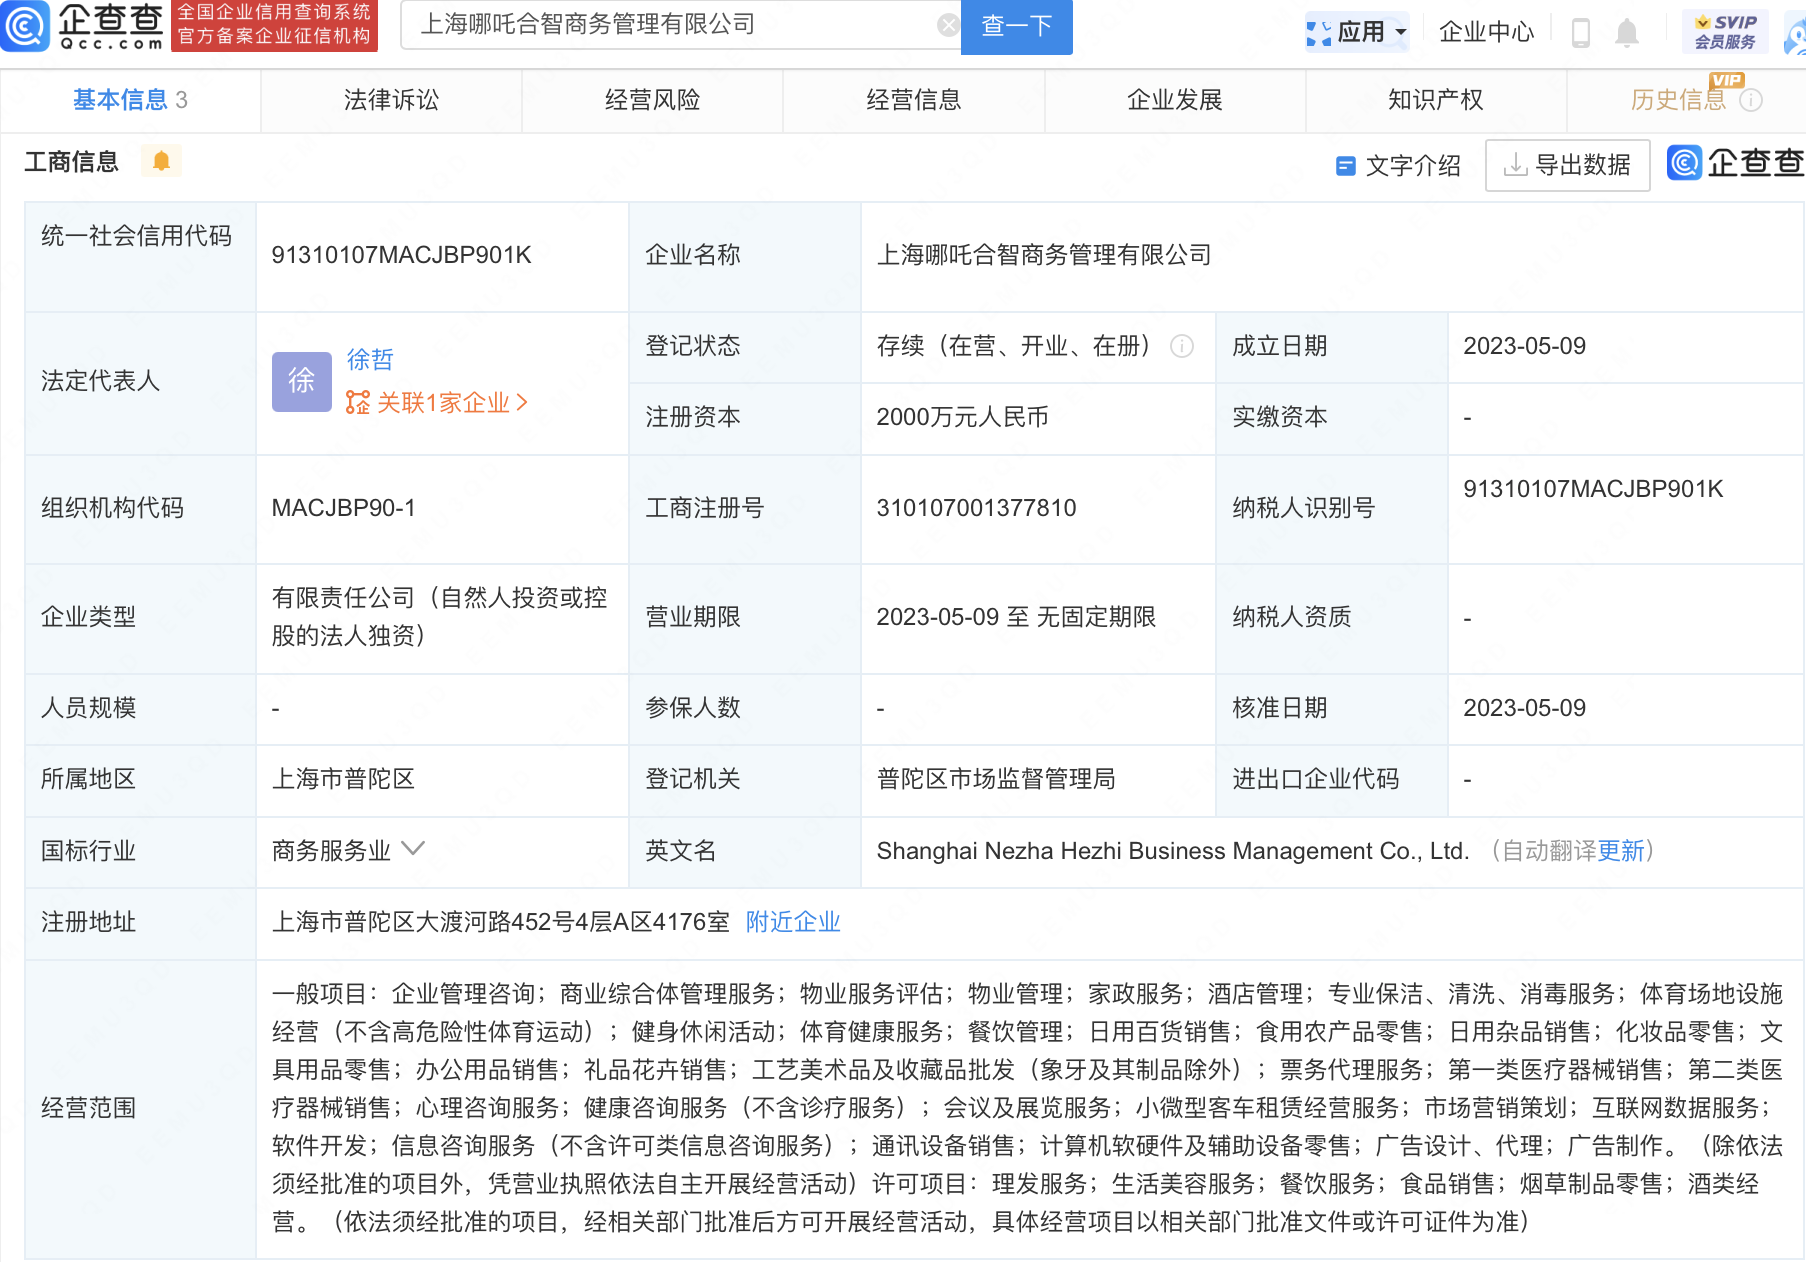Switch to the 知识产权 tab
The height and width of the screenshot is (1262, 1806).
tap(1436, 100)
